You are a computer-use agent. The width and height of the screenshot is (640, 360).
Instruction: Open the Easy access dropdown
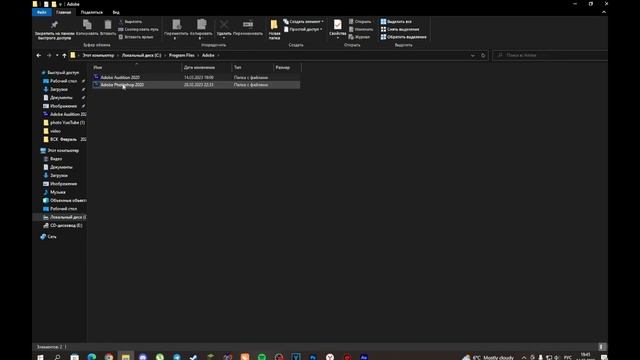click(303, 29)
